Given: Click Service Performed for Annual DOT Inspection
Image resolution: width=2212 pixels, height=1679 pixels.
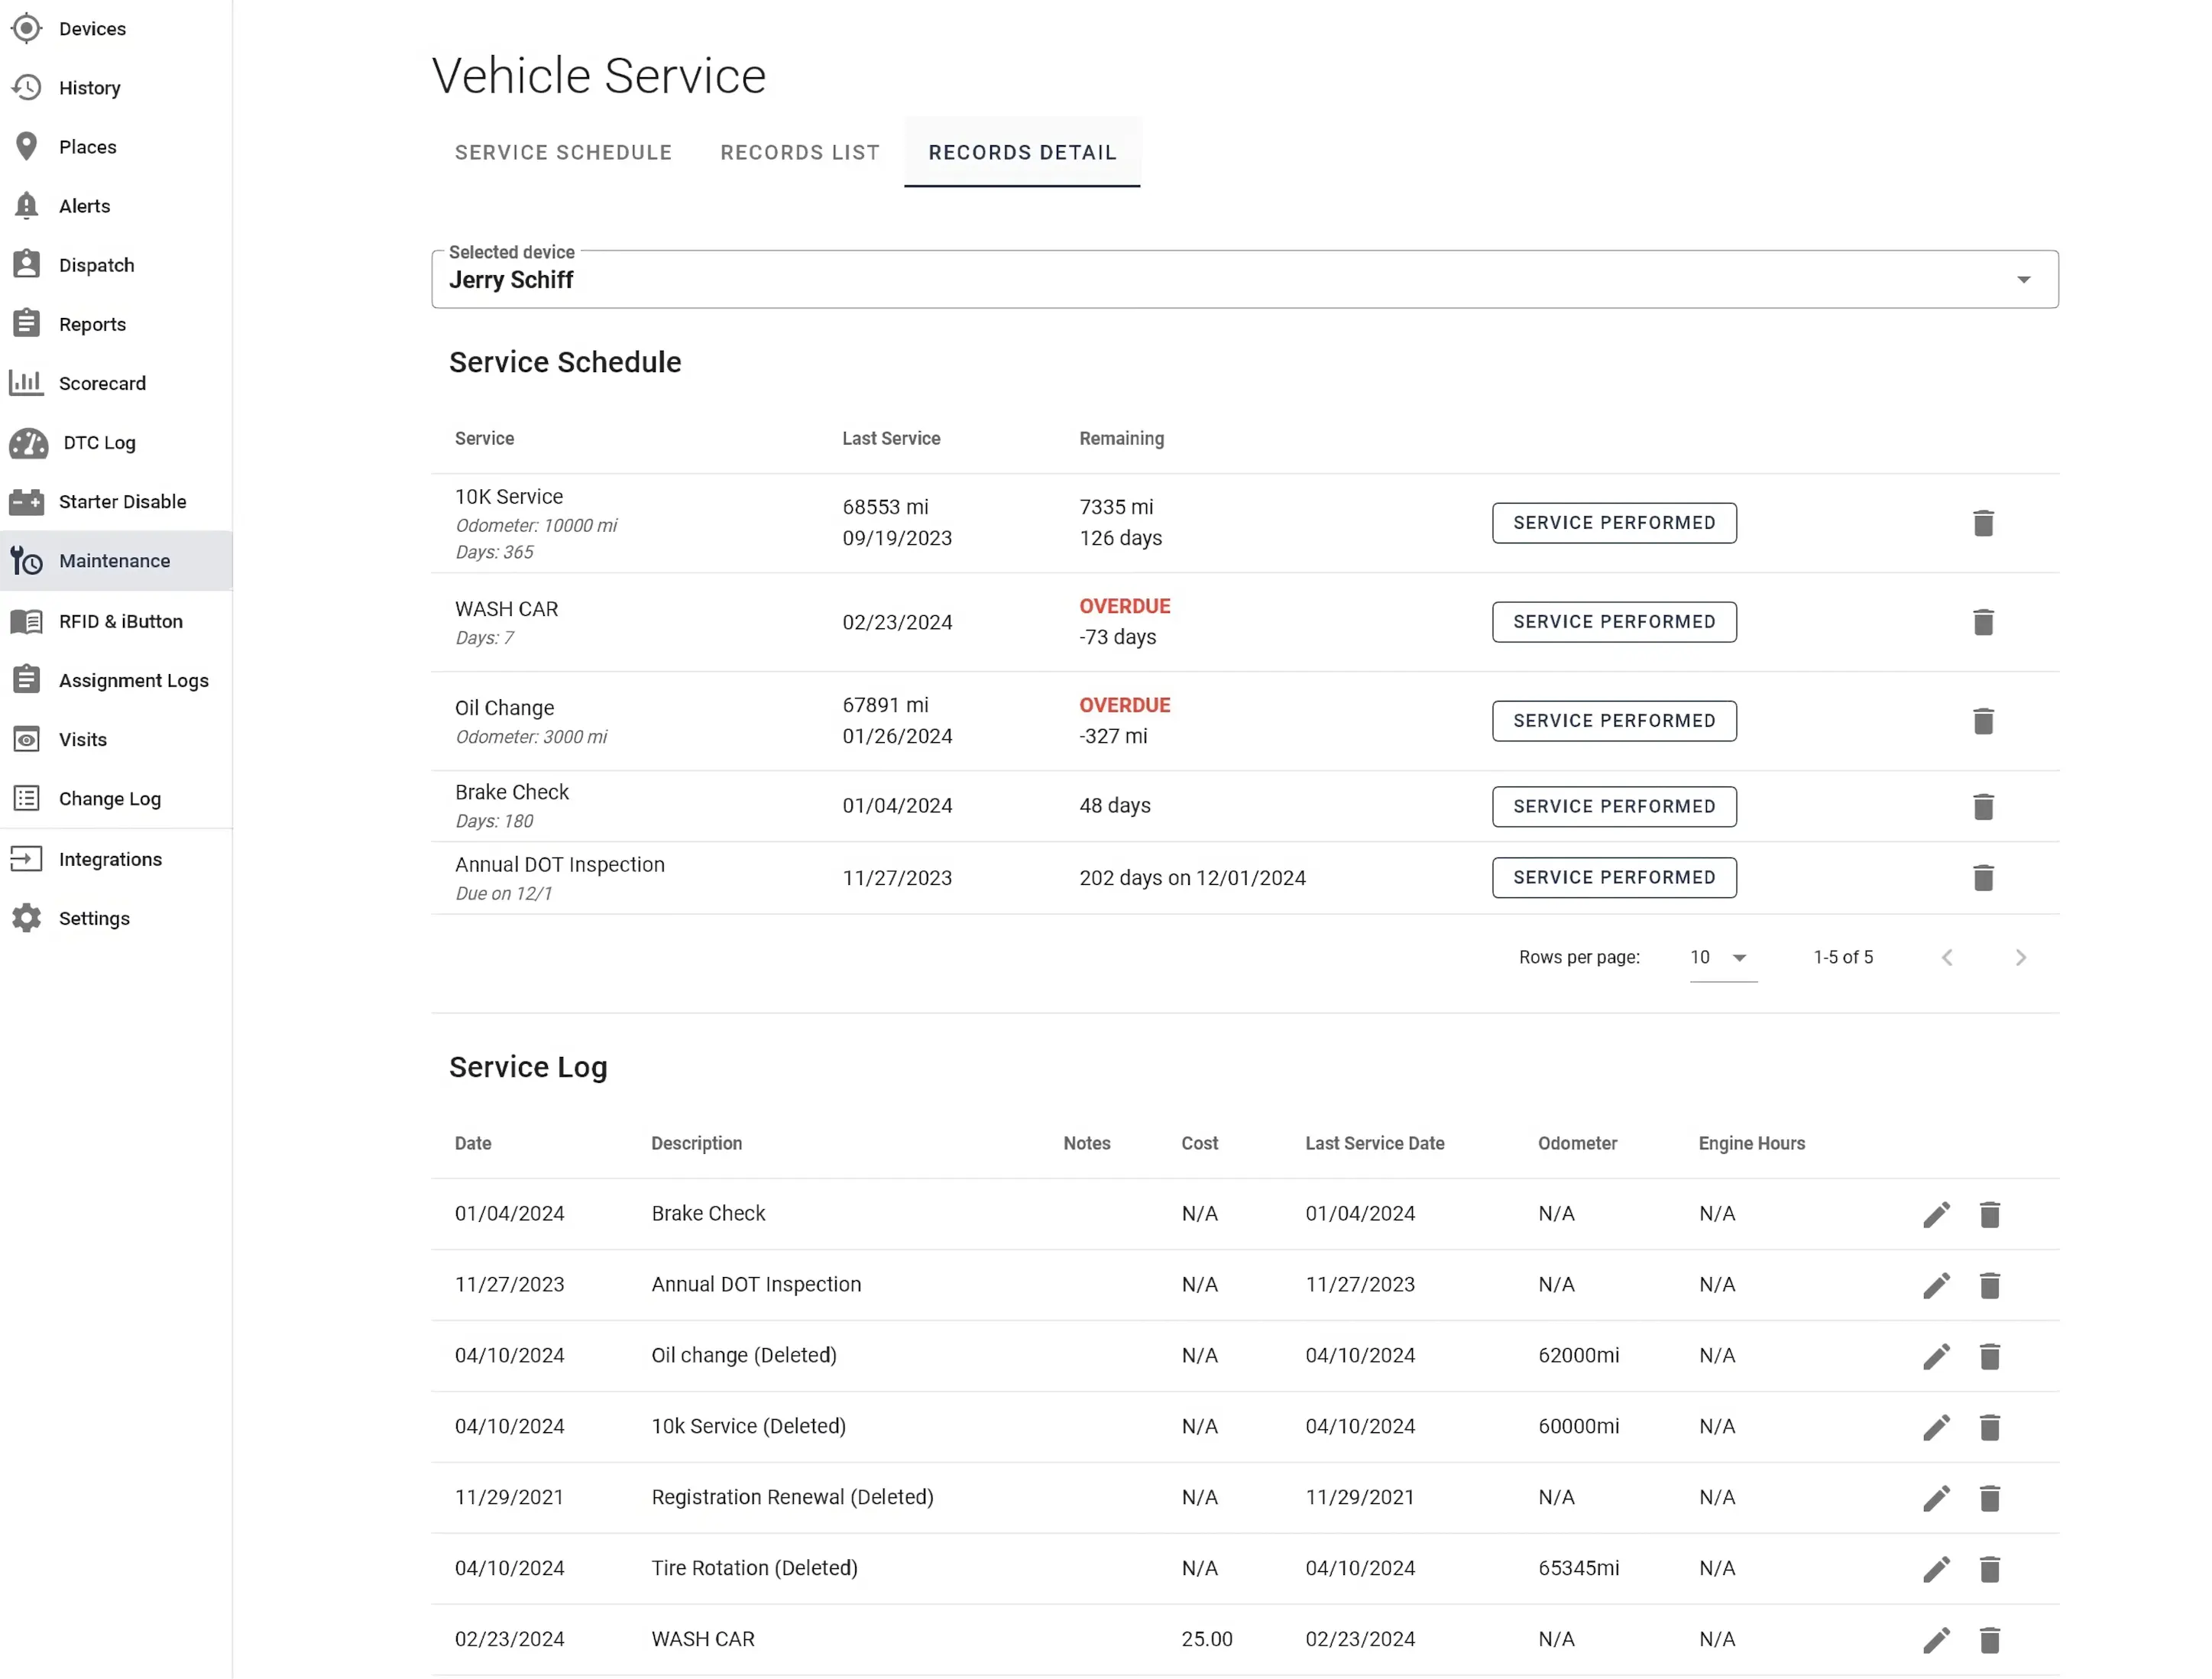Looking at the screenshot, I should [x=1613, y=877].
